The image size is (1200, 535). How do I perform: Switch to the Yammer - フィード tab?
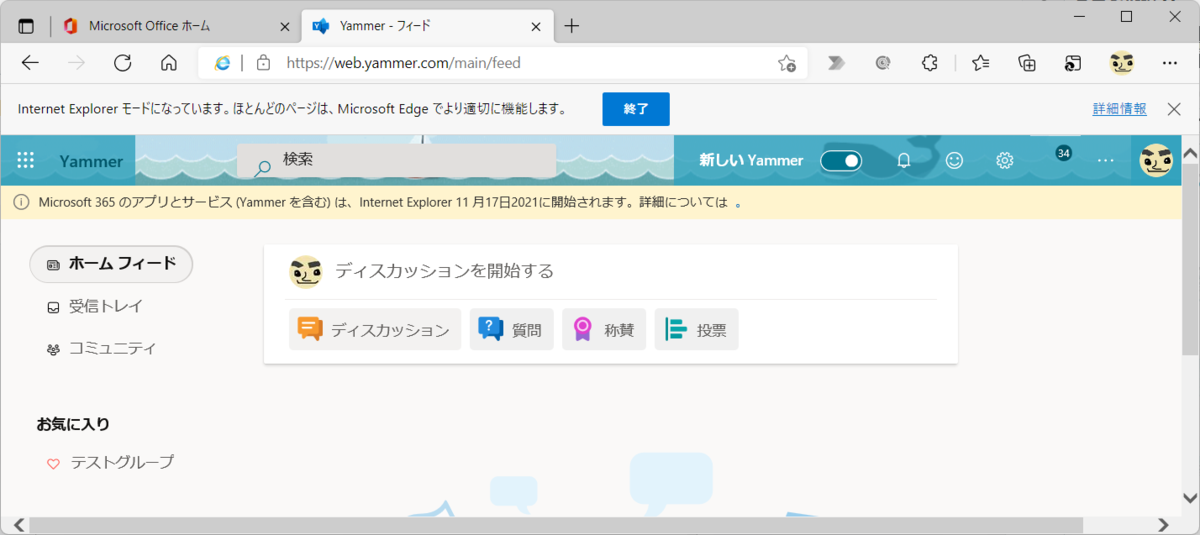pyautogui.click(x=428, y=26)
